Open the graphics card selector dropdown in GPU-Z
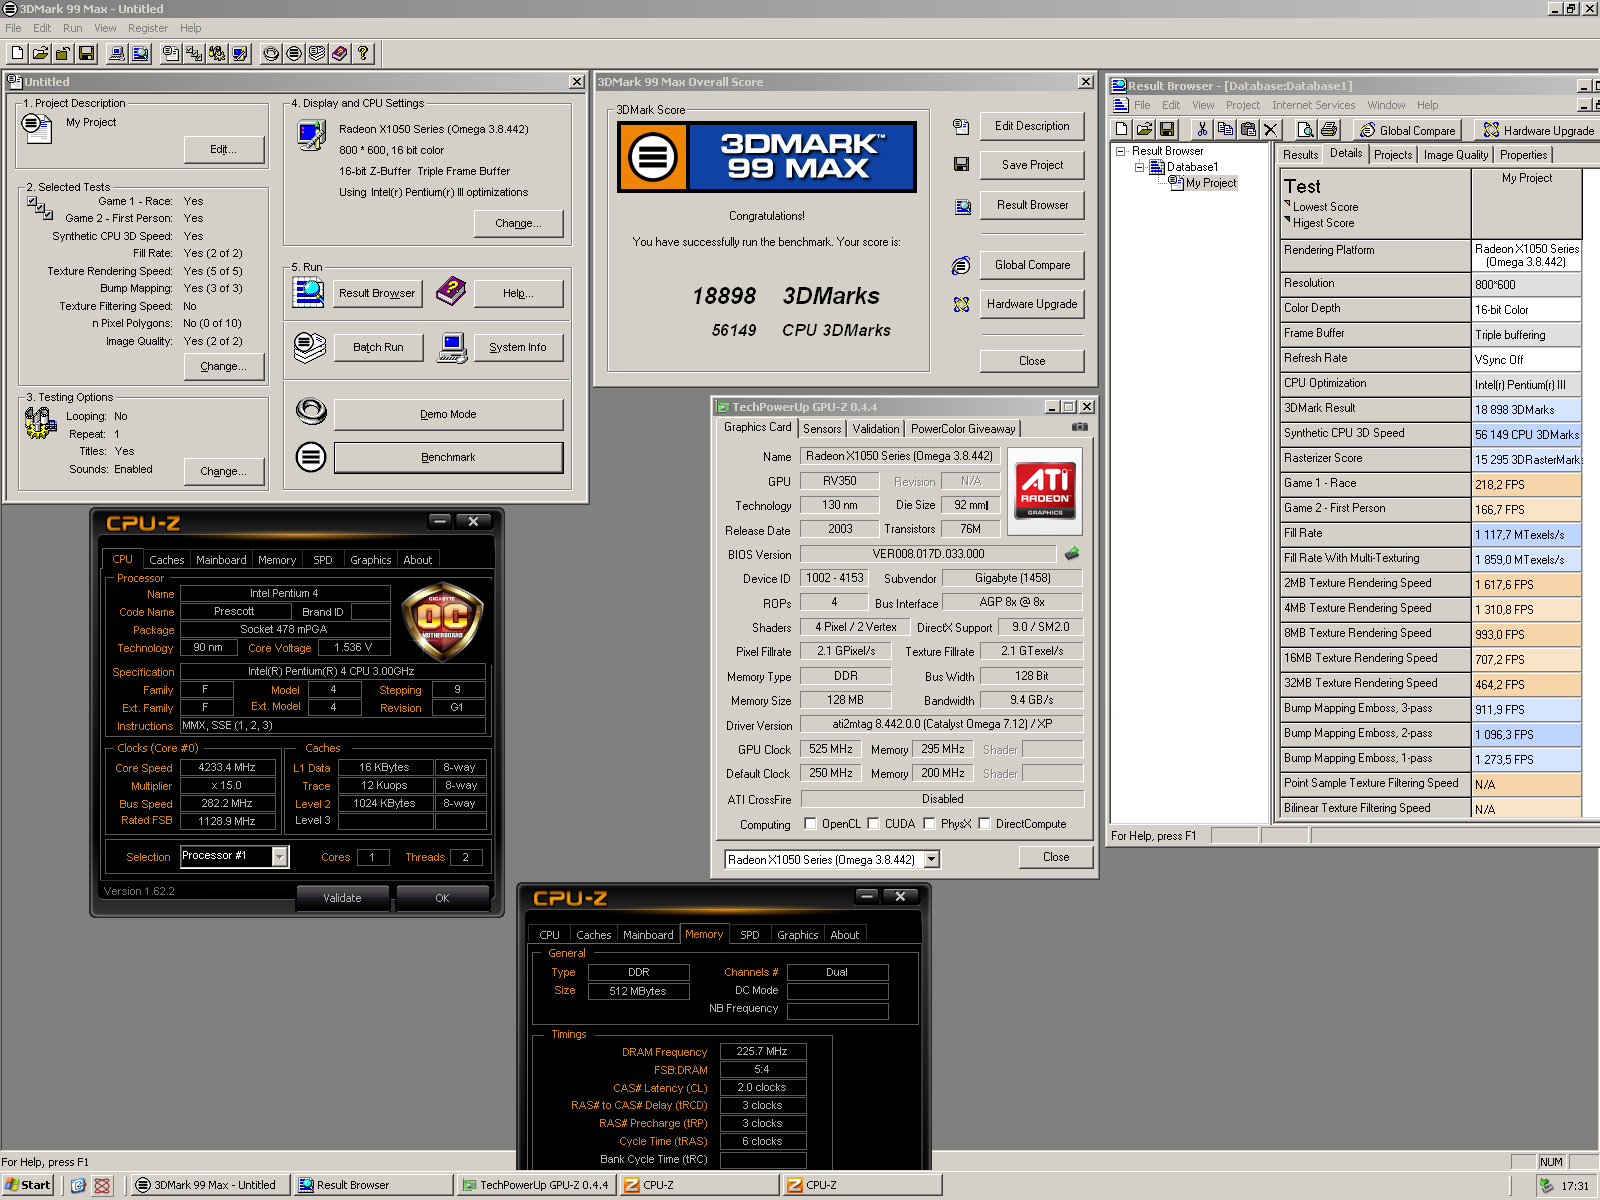The image size is (1600, 1200). (932, 859)
